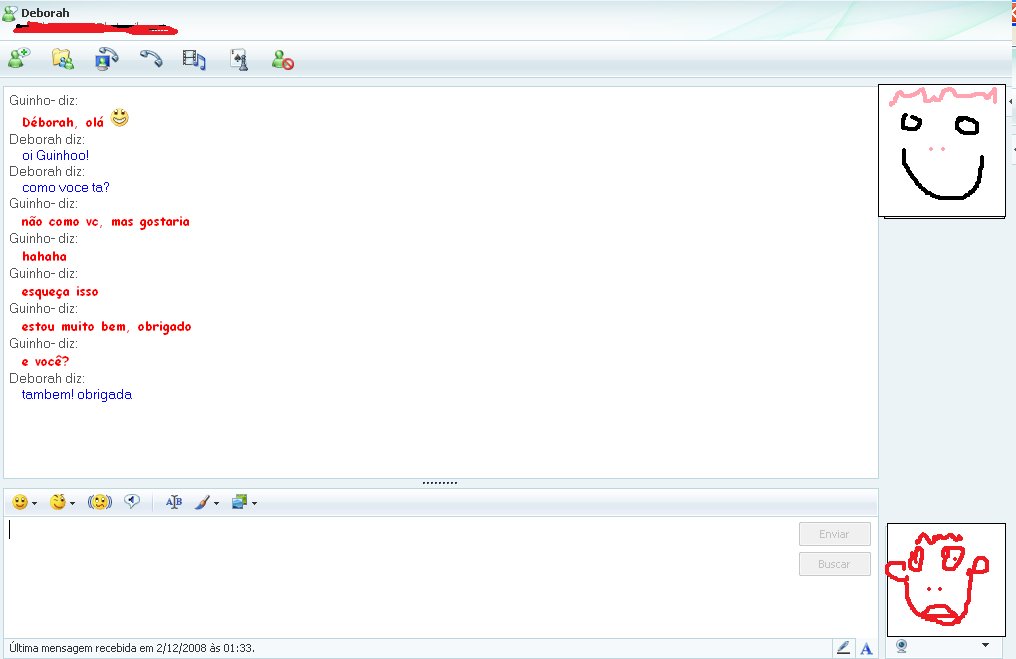Click the message 'esqueça isso'

pos(60,292)
